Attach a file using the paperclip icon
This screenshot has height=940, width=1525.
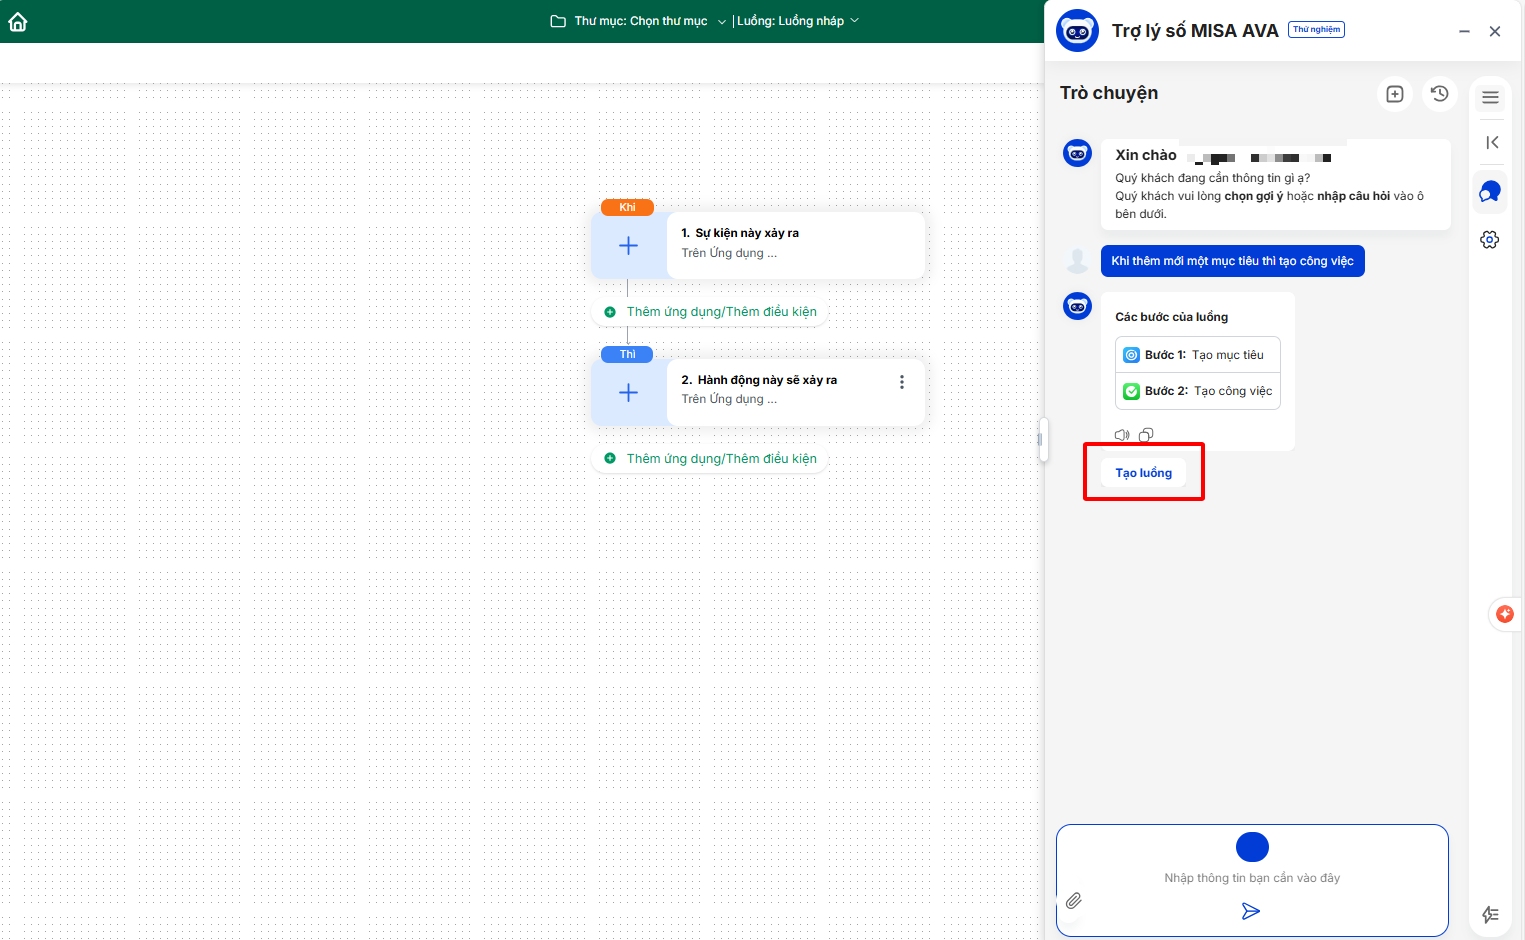point(1073,901)
